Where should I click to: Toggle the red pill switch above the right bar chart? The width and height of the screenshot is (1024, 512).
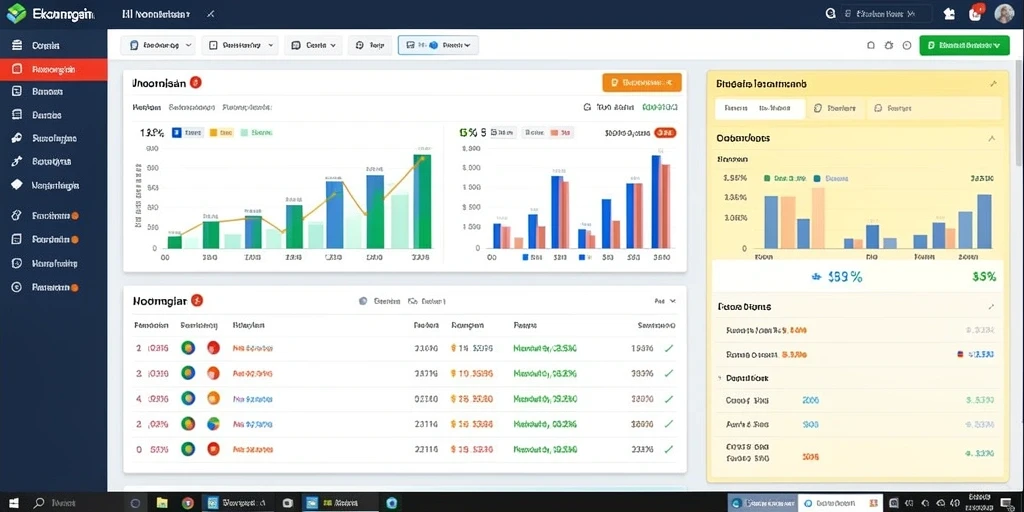(665, 133)
